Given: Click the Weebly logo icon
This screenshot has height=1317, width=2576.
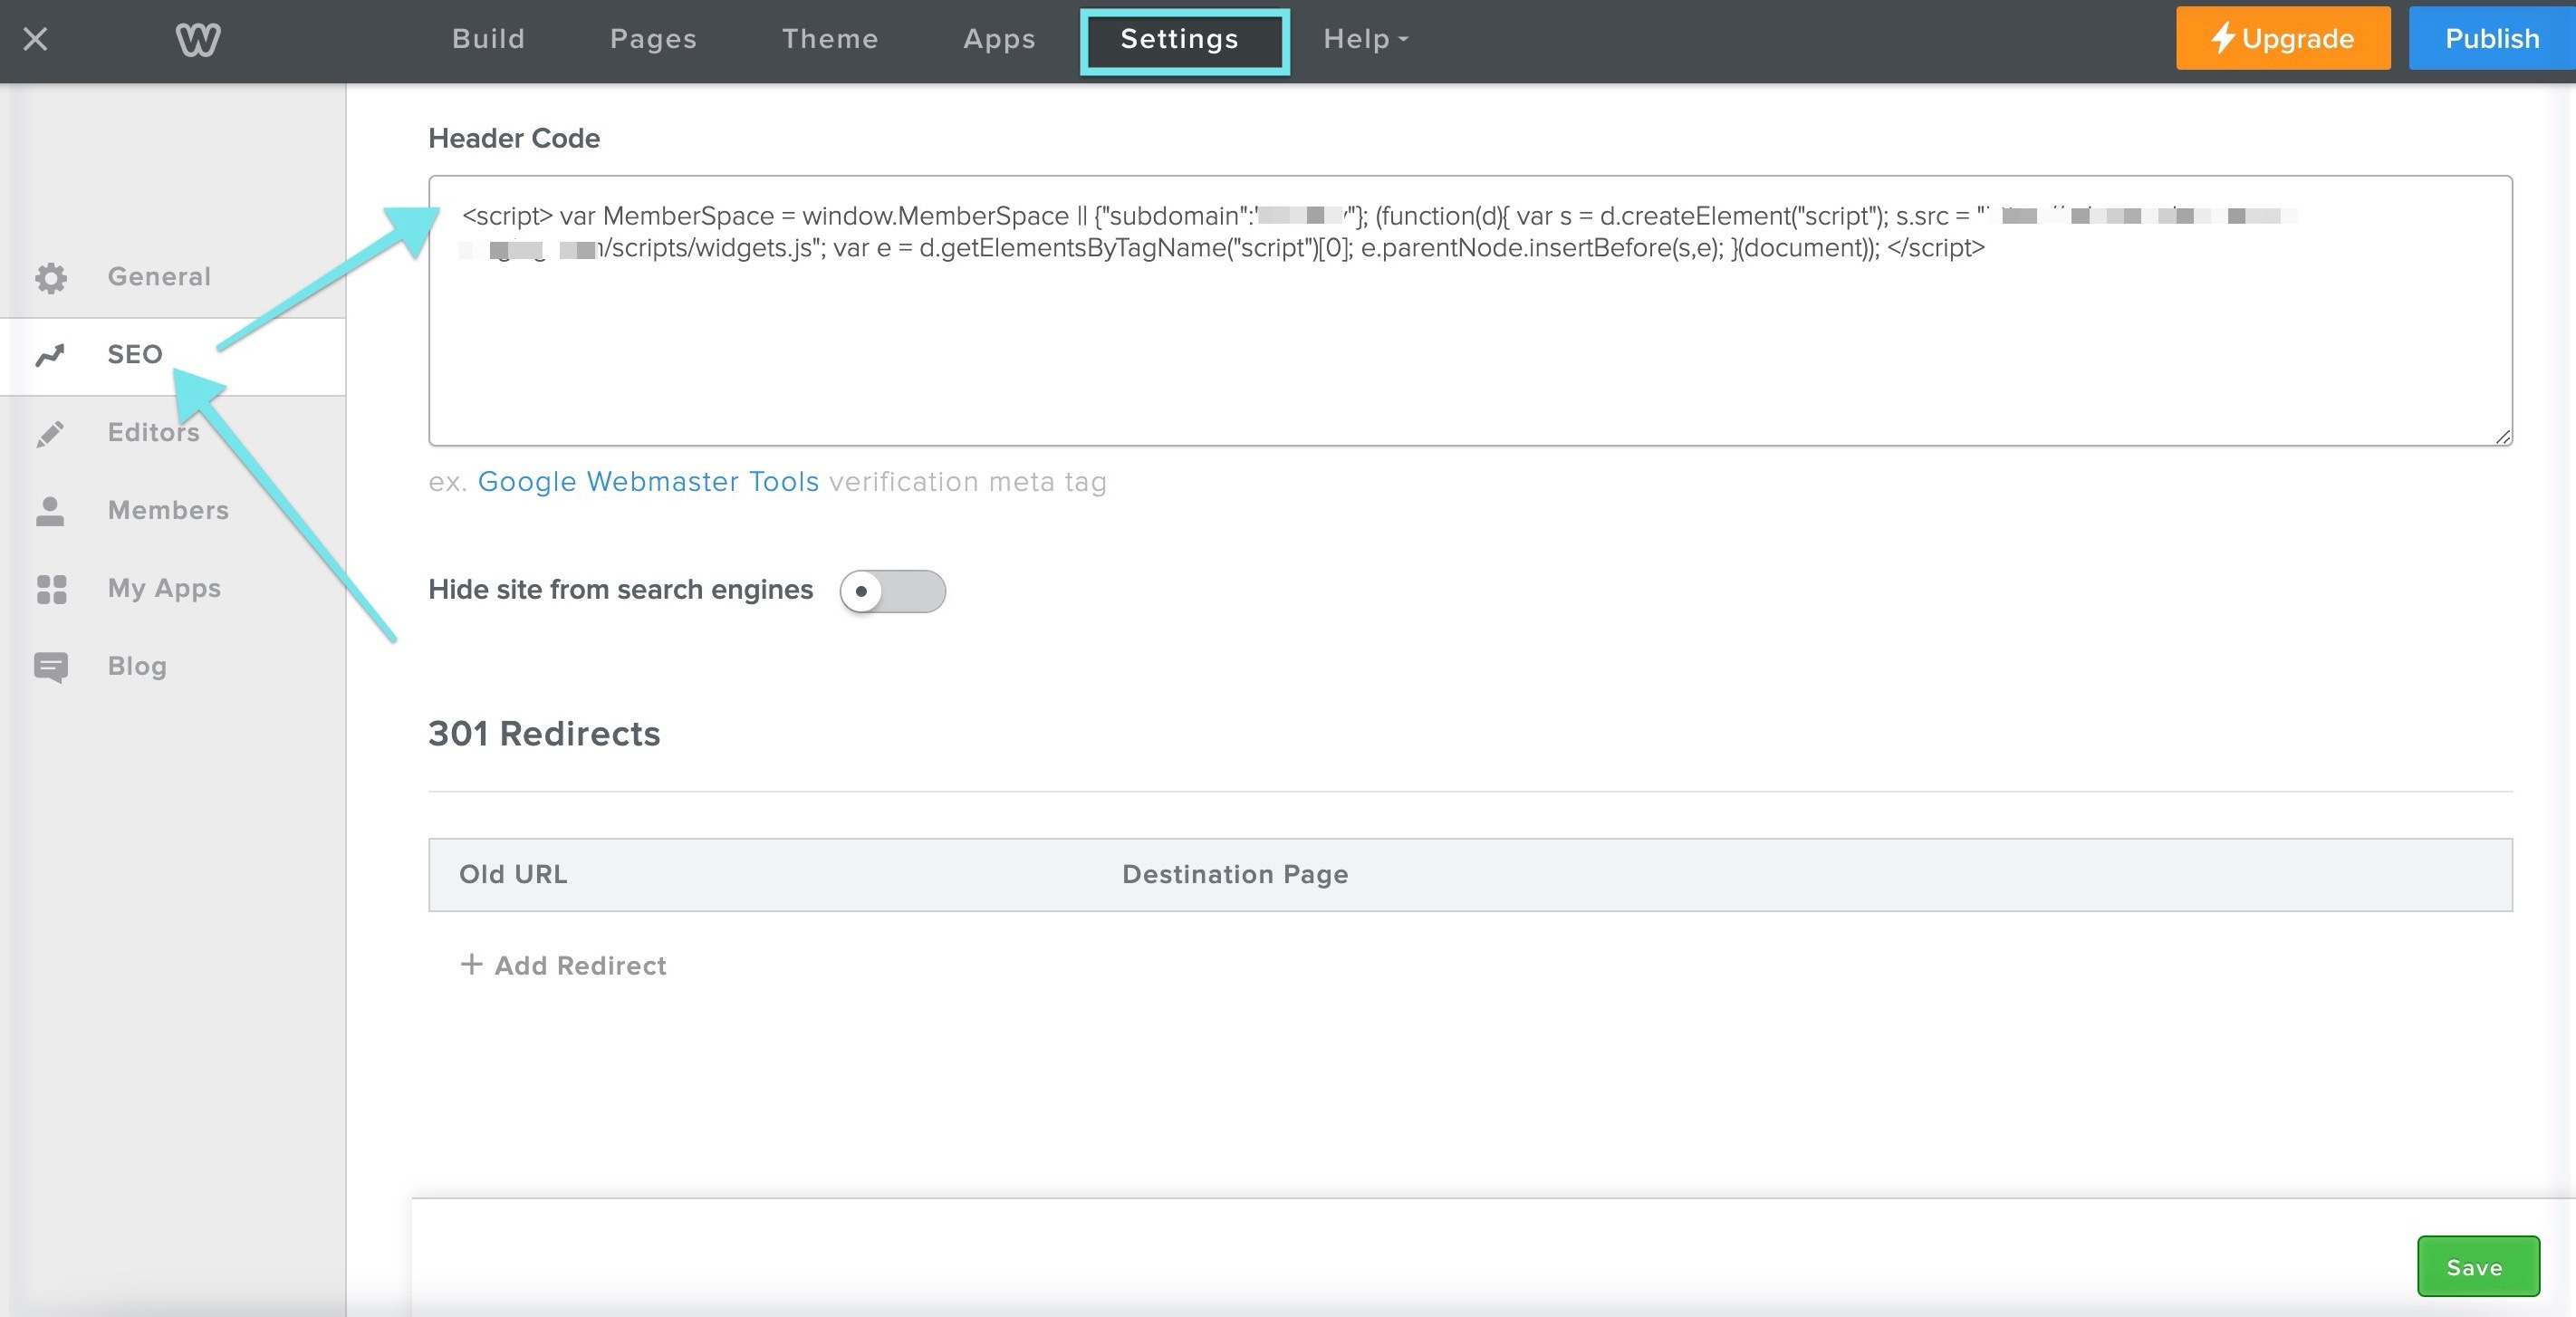Looking at the screenshot, I should coord(197,39).
